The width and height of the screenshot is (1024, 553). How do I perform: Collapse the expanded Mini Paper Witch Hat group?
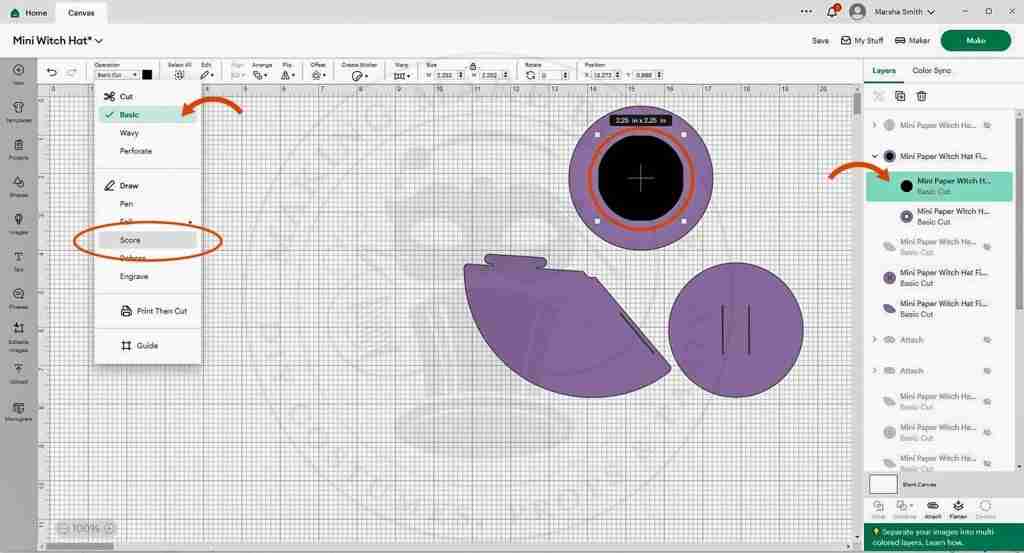coord(875,156)
